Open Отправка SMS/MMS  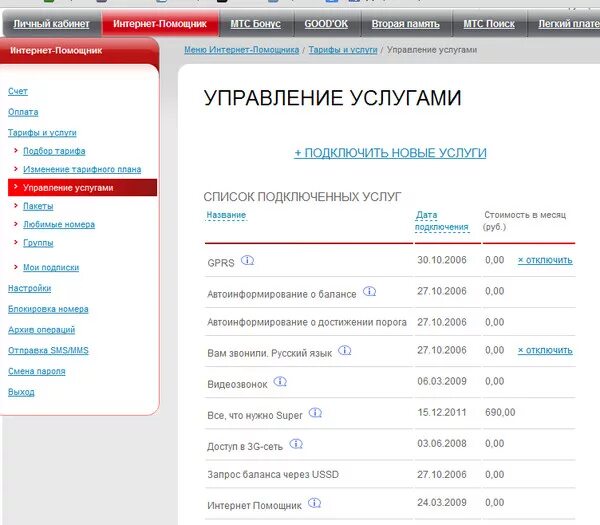pyautogui.click(x=48, y=350)
